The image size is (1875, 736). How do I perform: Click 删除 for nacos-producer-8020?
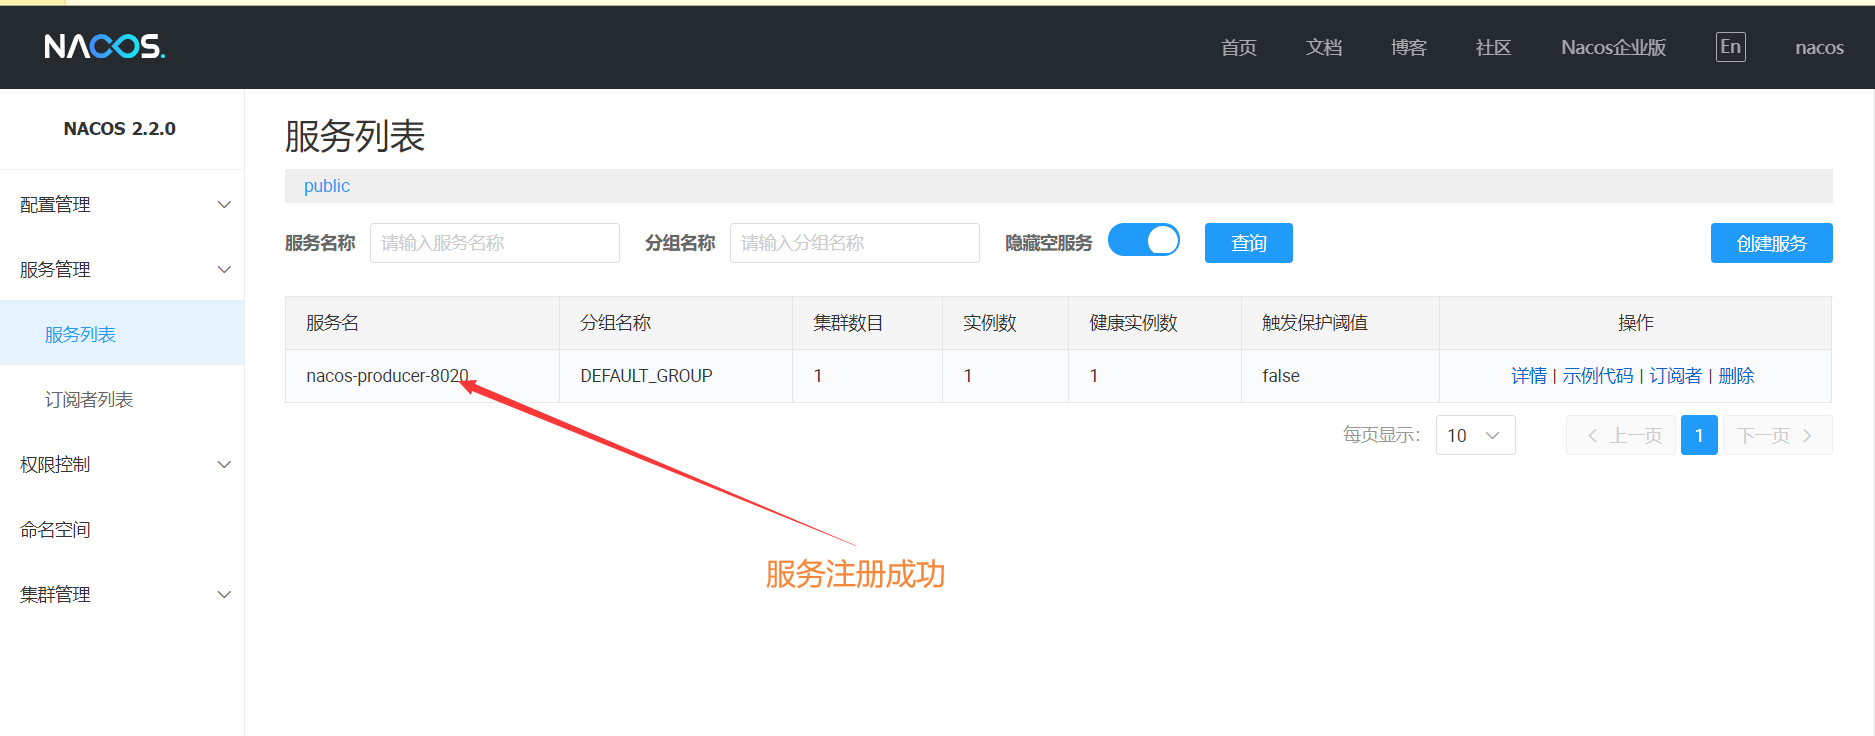coord(1737,376)
